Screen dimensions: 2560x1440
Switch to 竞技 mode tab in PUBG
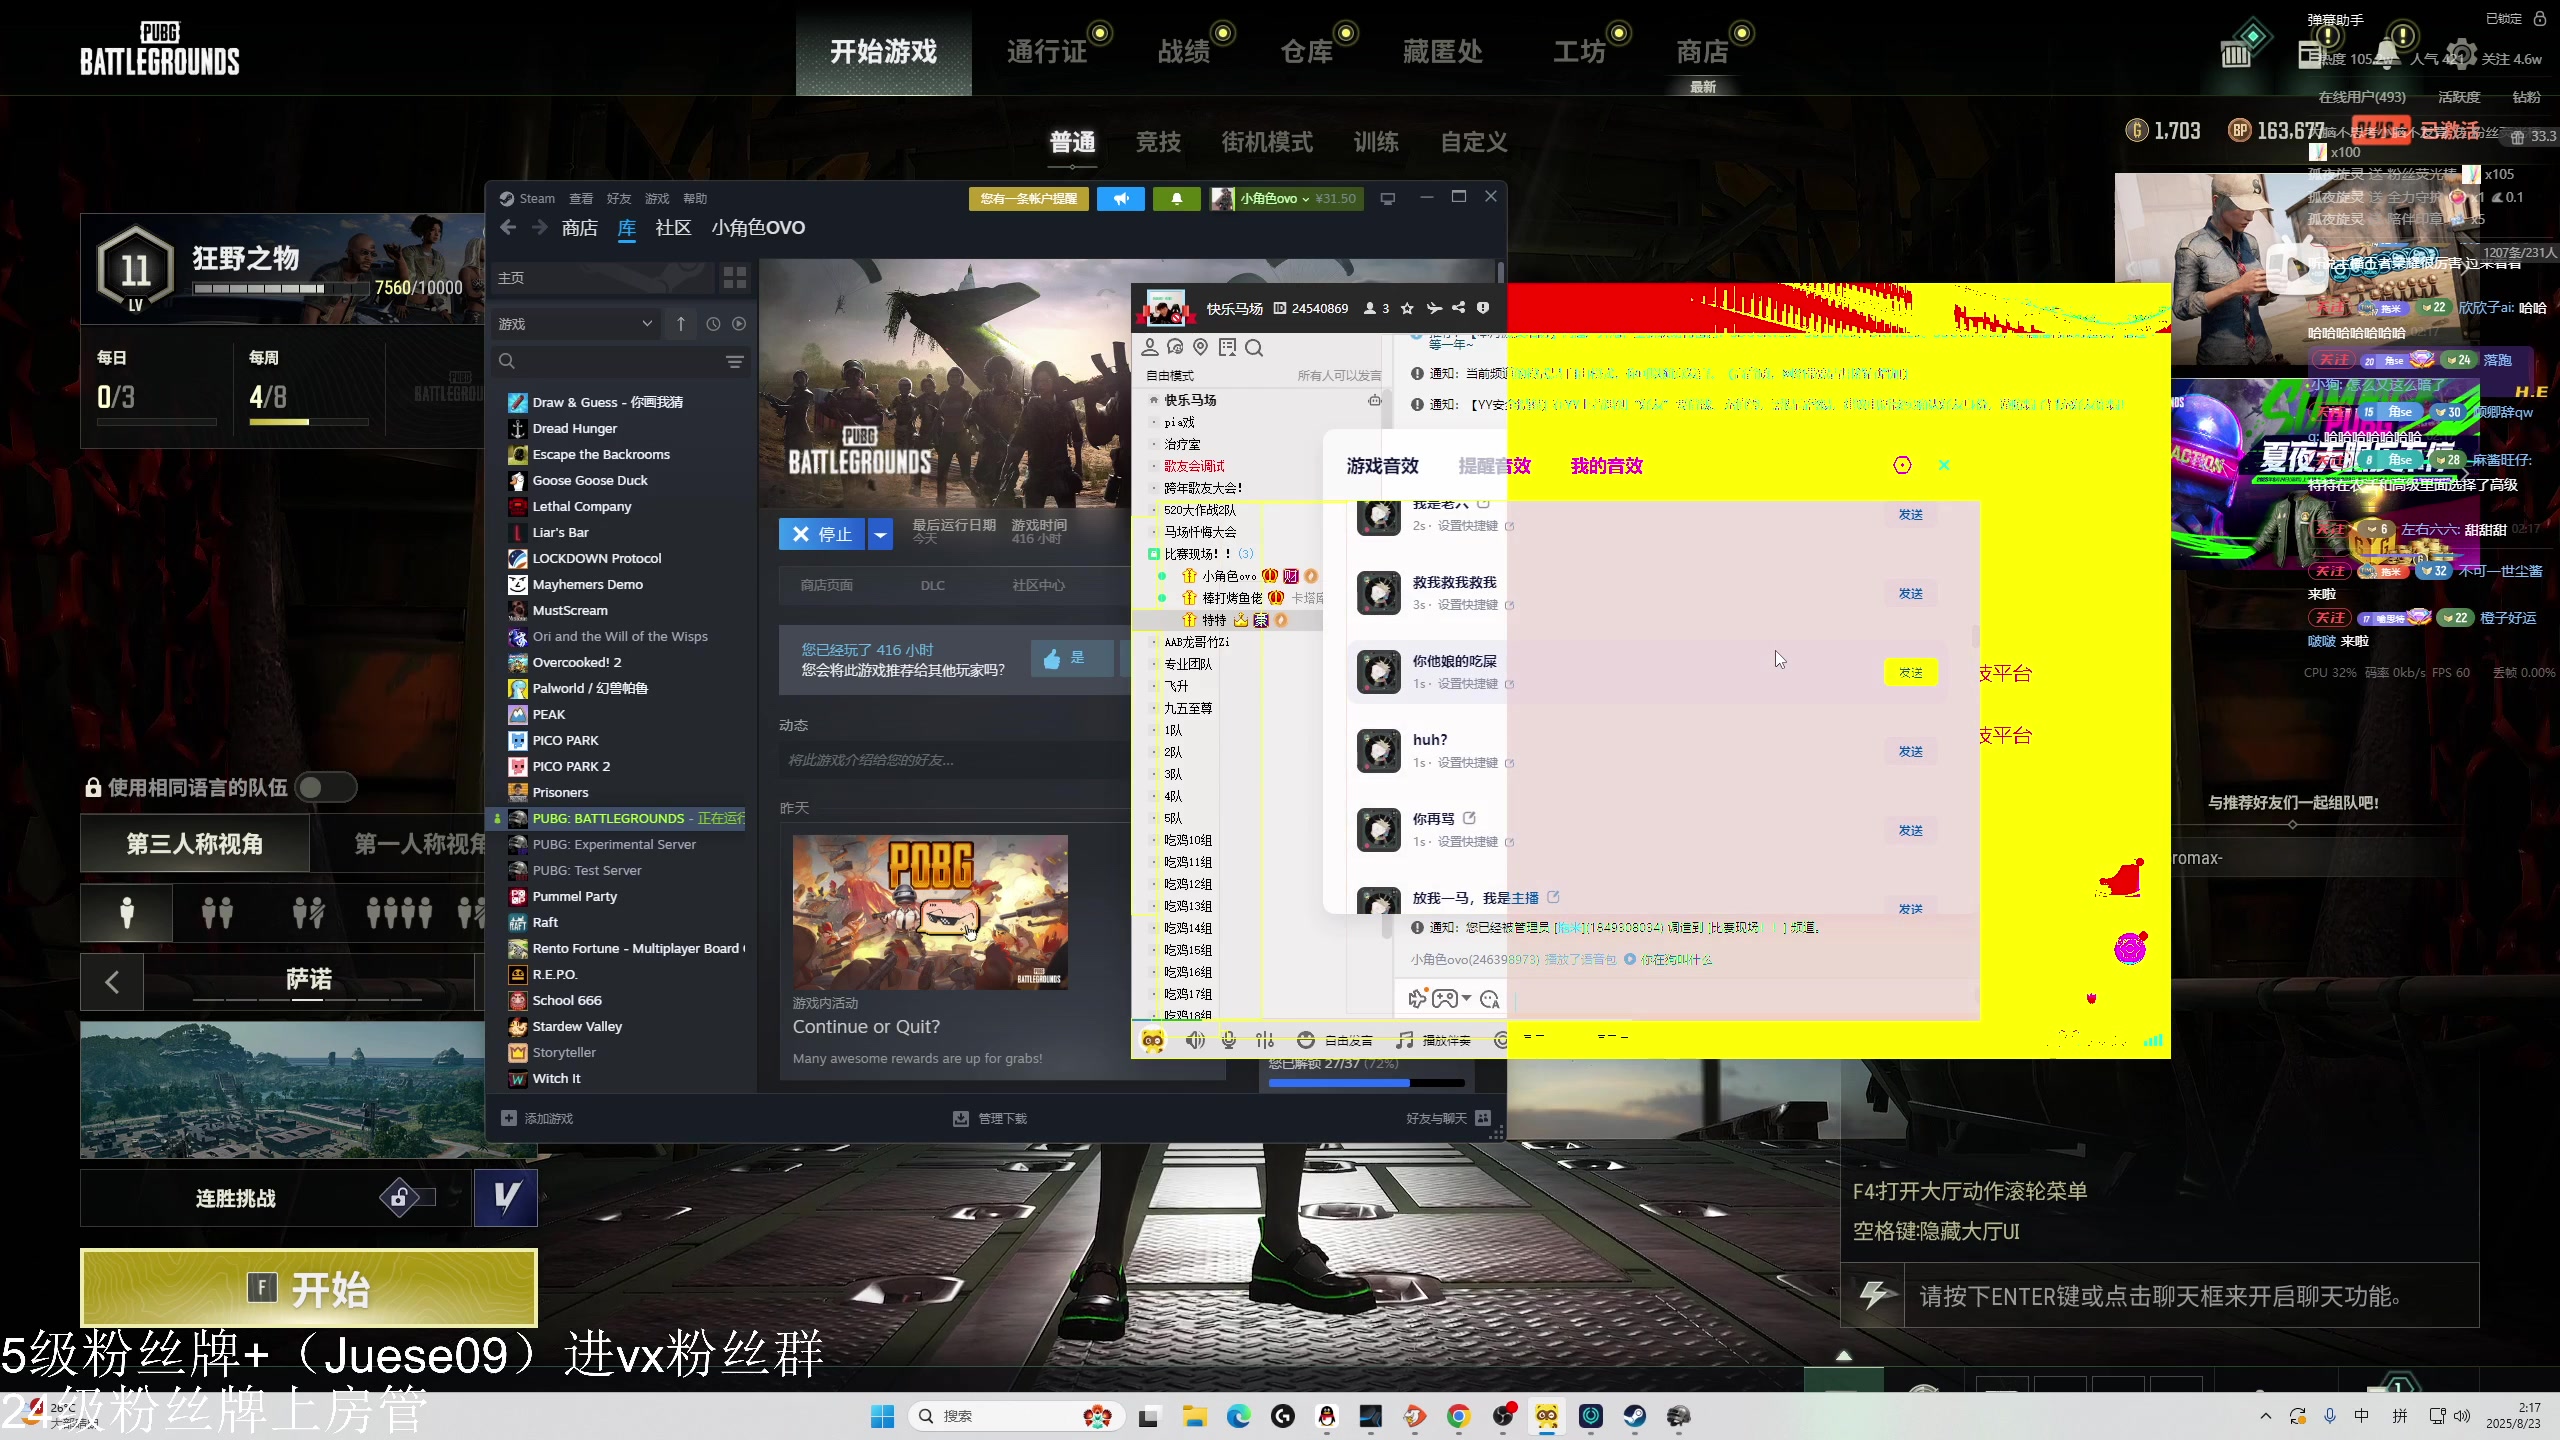[x=1158, y=142]
